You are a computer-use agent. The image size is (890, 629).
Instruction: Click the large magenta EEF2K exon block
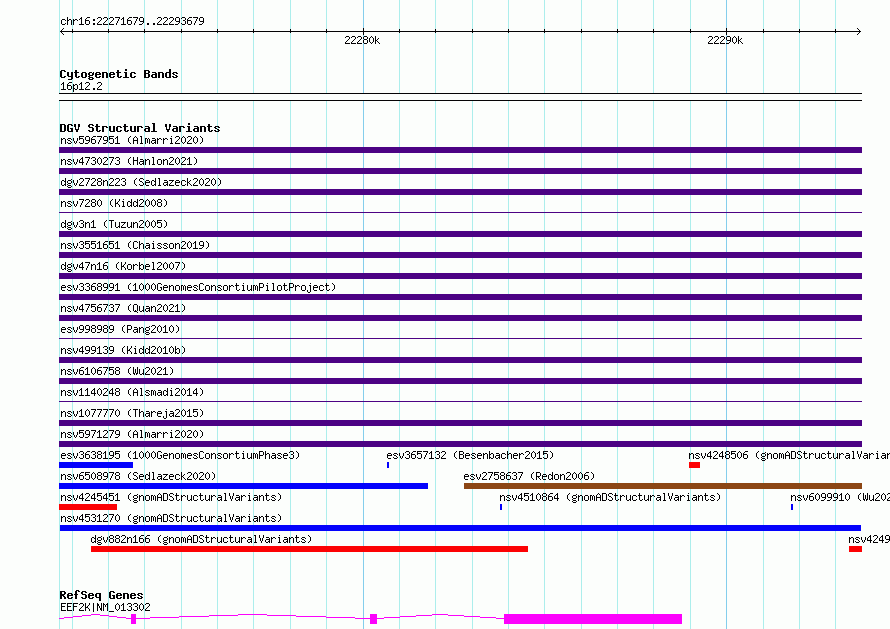click(x=593, y=619)
